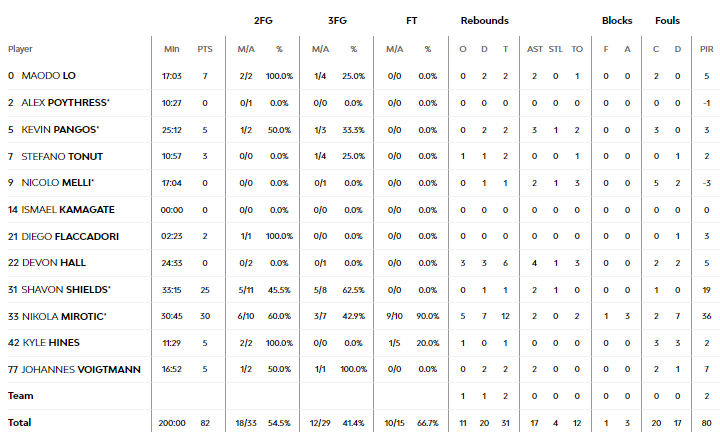This screenshot has height=432, width=720.
Task: Open Stefano Tonut player profile
Action: pos(62,157)
